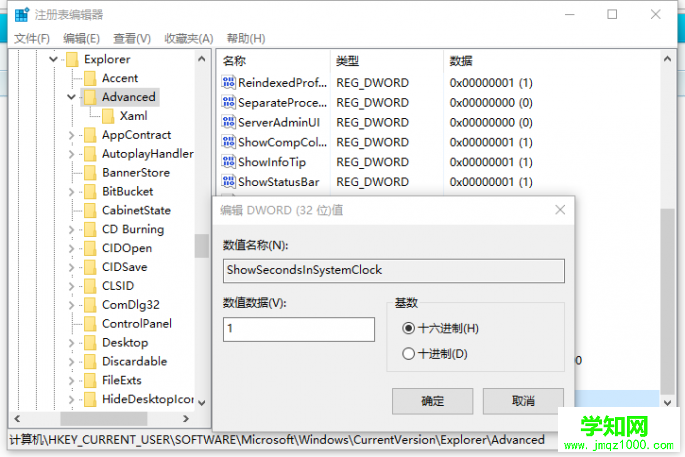This screenshot has height=457, width=685.
Task: Click the ShowInfoTip DWORD value icon
Action: pos(228,162)
